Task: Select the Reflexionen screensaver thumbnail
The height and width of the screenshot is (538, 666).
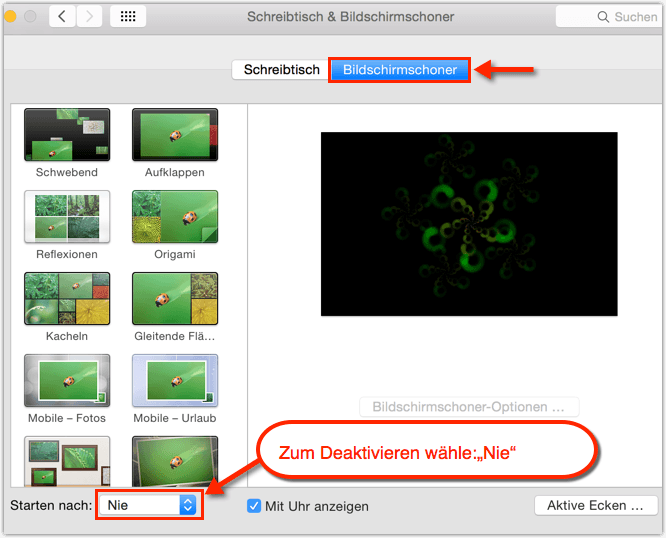Action: [x=67, y=217]
